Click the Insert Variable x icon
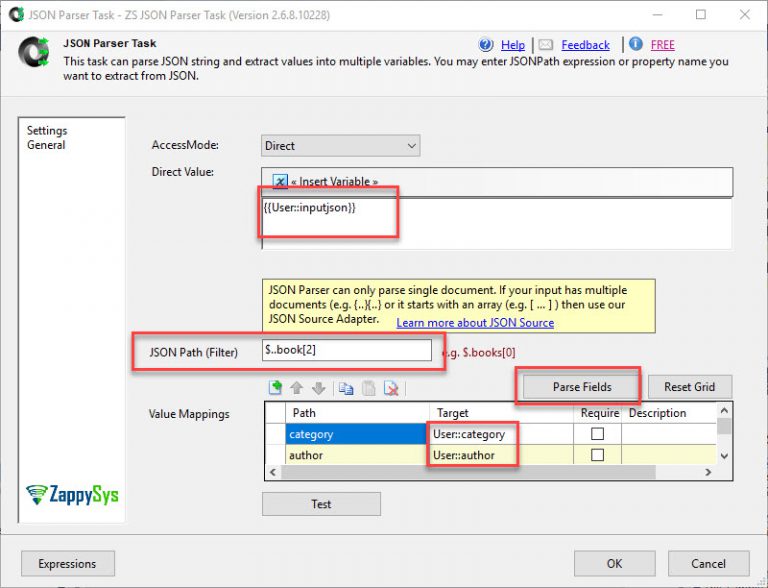The height and width of the screenshot is (588, 768). [280, 182]
